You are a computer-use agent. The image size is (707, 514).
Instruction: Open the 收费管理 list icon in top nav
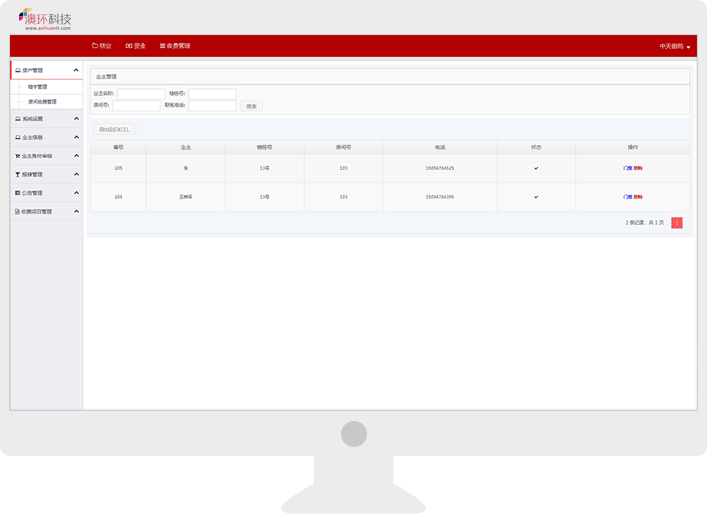tap(163, 46)
